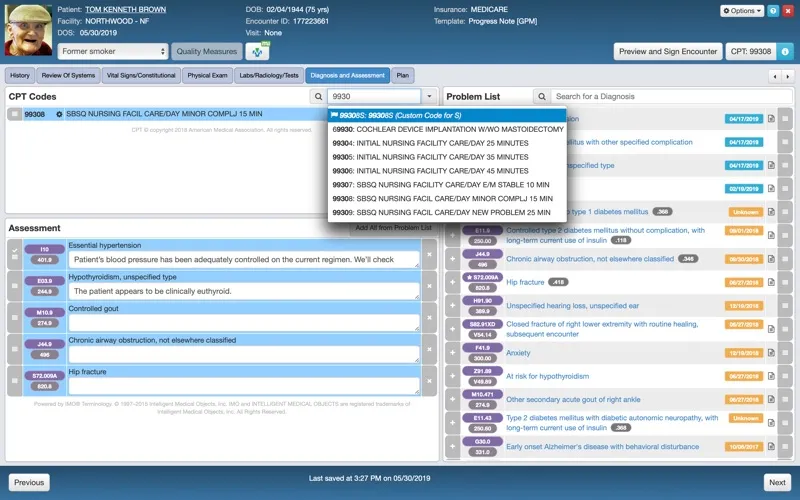Add Other secondary acute gout using plus icon
This screenshot has height=500, width=800.
click(453, 399)
